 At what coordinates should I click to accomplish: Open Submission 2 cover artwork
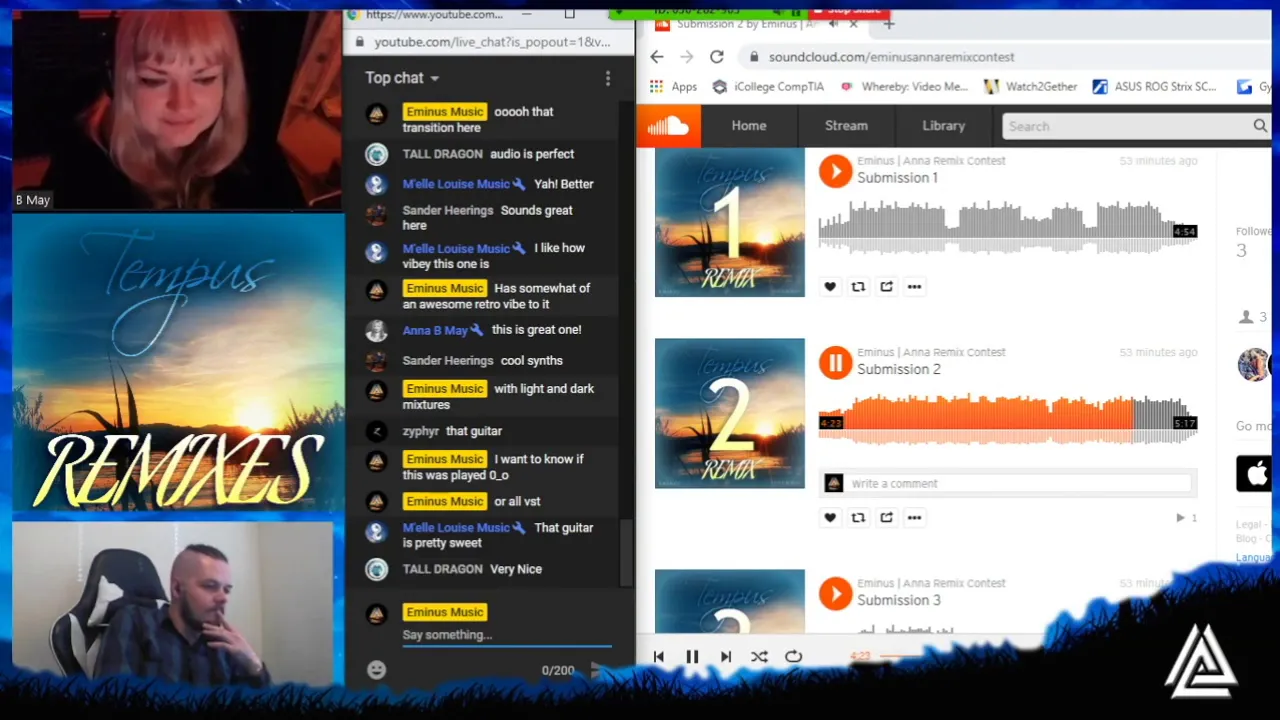pos(730,413)
